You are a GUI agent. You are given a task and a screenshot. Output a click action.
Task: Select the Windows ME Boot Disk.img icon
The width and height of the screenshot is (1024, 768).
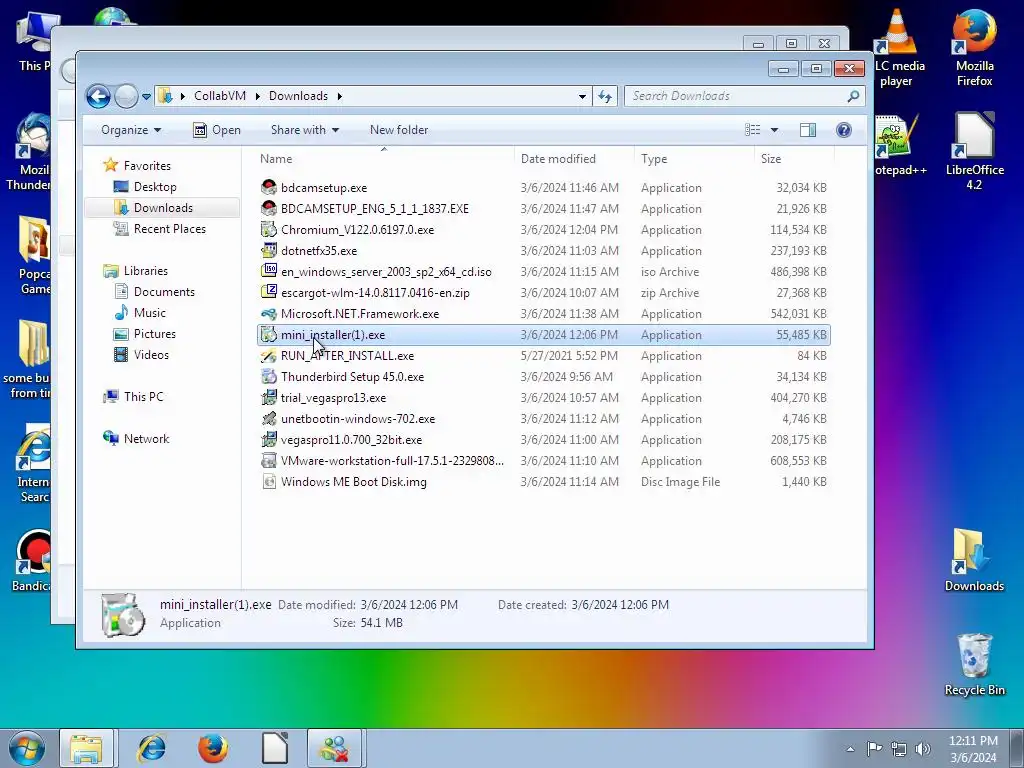click(268, 481)
